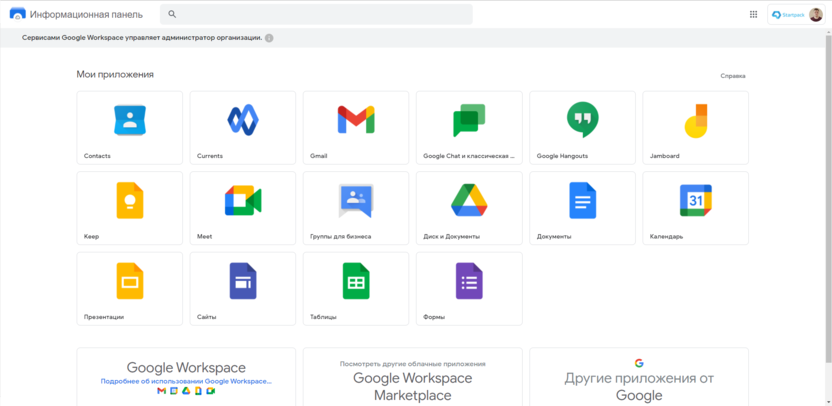This screenshot has width=832, height=406.
Task: Open the Meet camera icon
Action: 243,201
